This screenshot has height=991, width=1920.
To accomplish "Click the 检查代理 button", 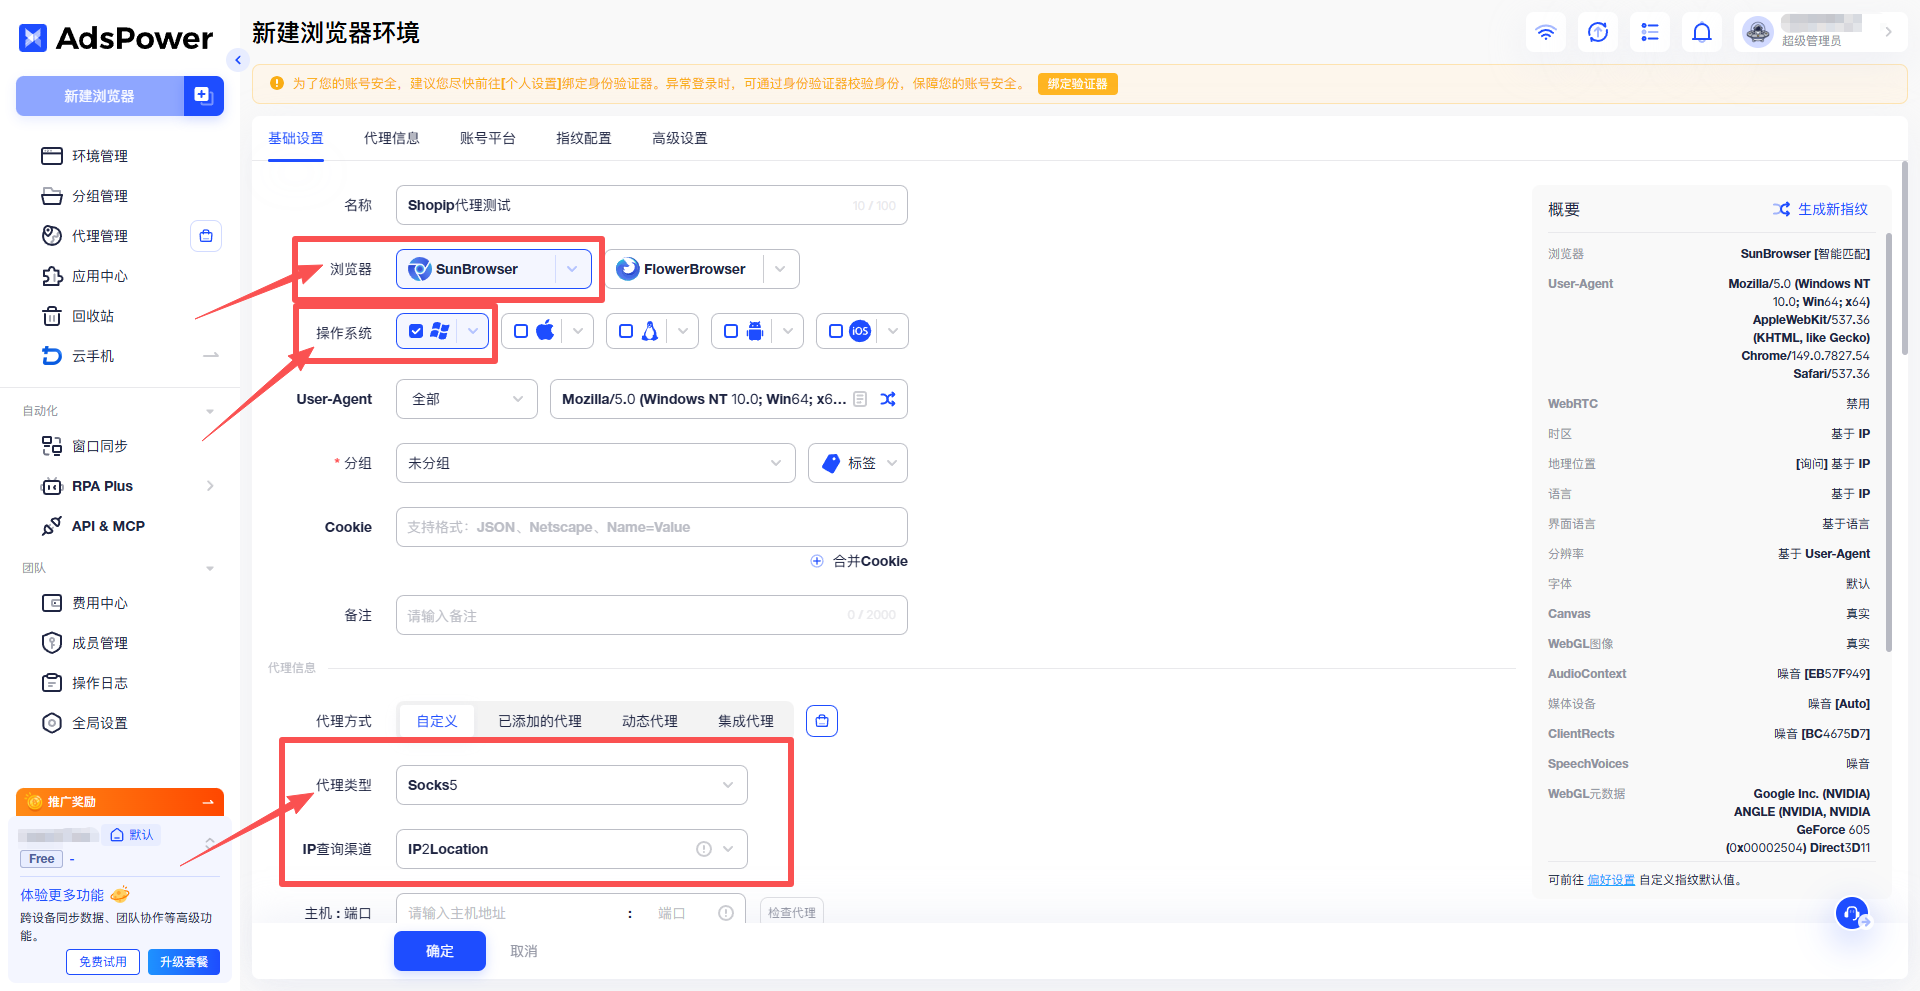I will 792,913.
